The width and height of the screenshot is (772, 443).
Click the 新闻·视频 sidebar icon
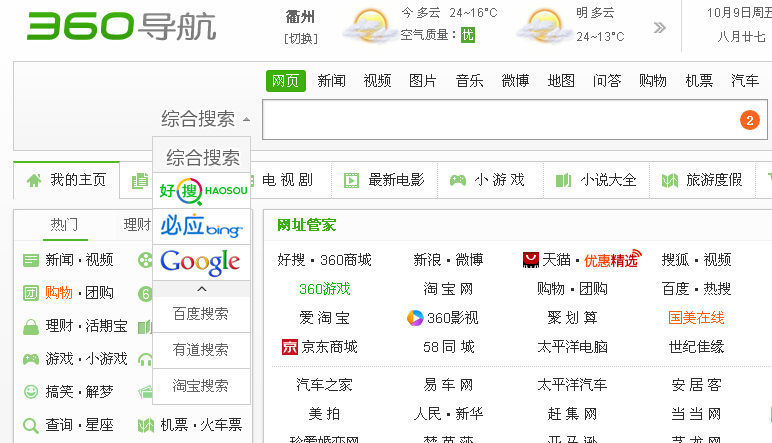[x=31, y=260]
